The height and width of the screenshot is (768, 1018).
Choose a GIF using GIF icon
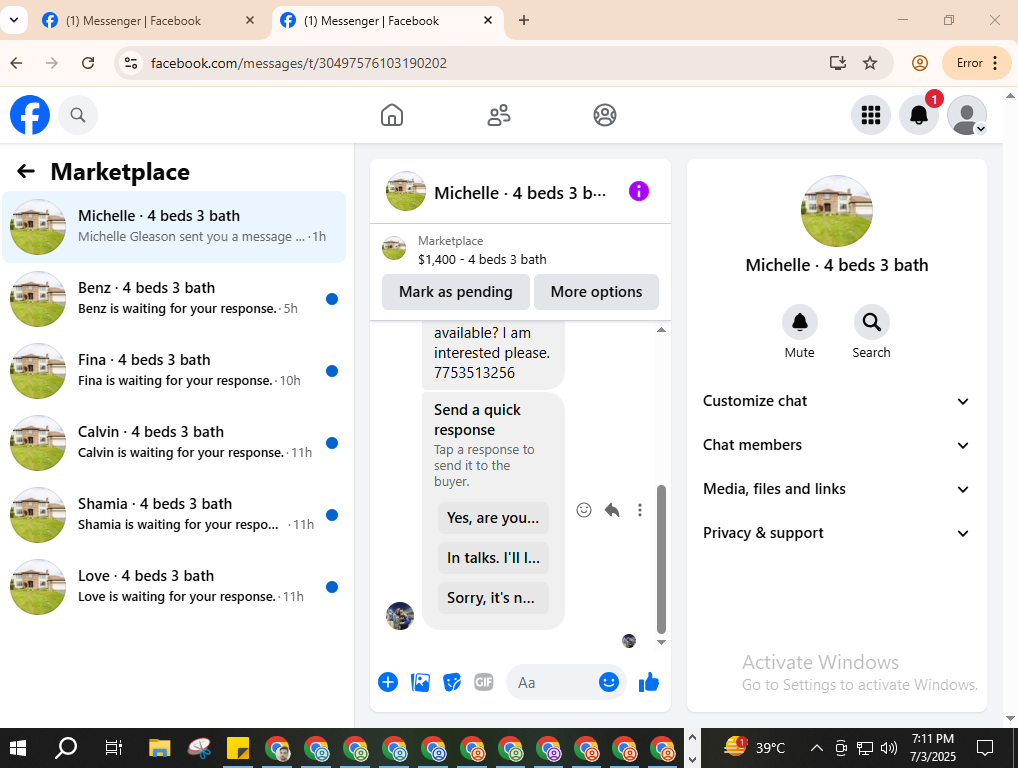484,682
